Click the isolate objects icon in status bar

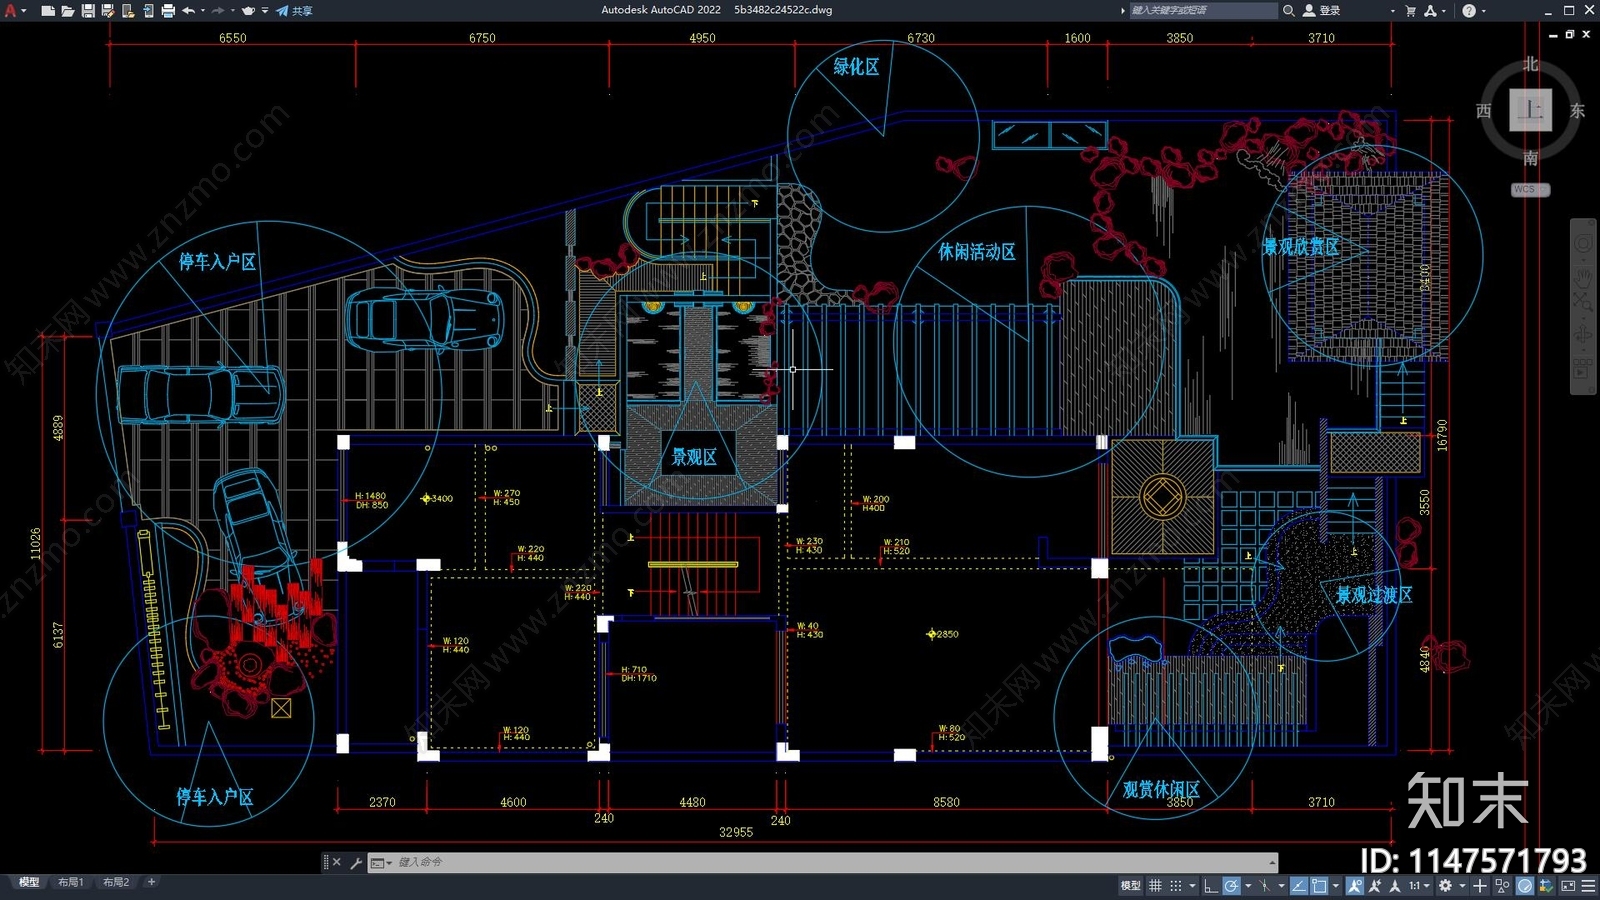click(1502, 886)
